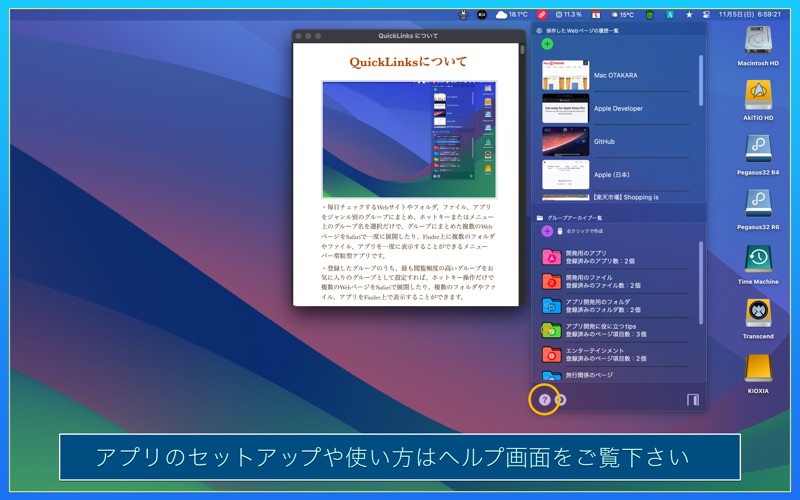Open the Mac OTAKARA saved page thumbnail

565,75
